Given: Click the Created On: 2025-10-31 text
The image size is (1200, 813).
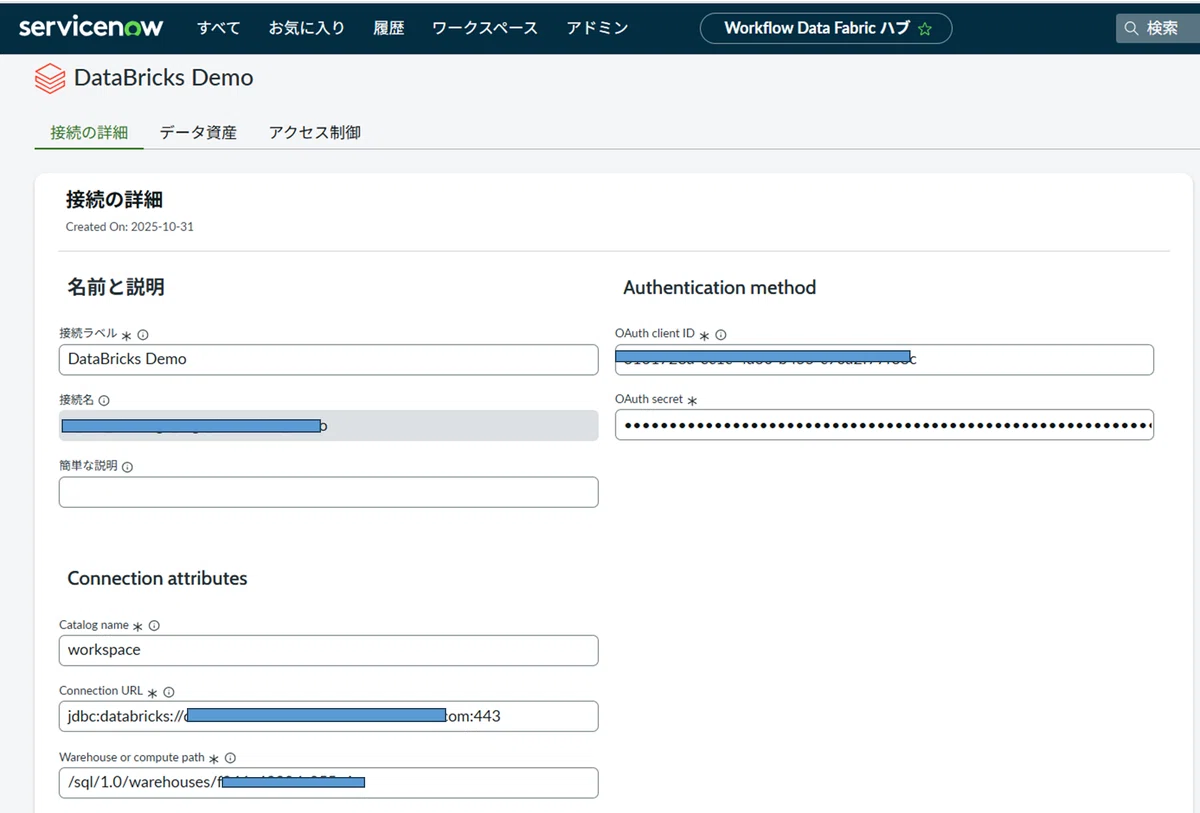Looking at the screenshot, I should [x=130, y=227].
